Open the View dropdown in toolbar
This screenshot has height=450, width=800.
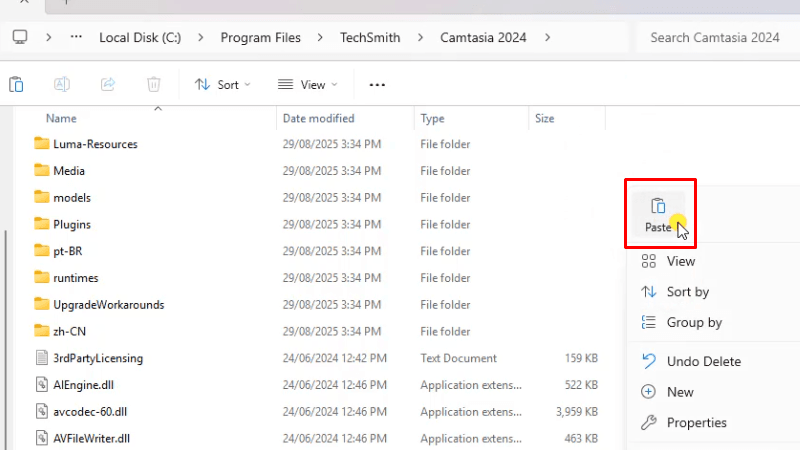pos(307,85)
